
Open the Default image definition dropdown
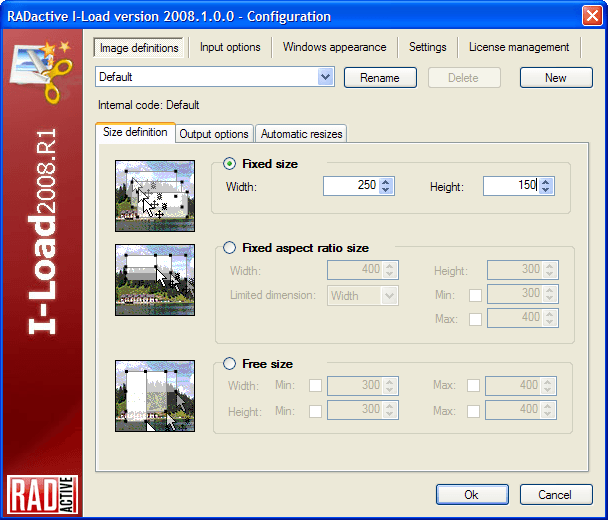pos(325,77)
